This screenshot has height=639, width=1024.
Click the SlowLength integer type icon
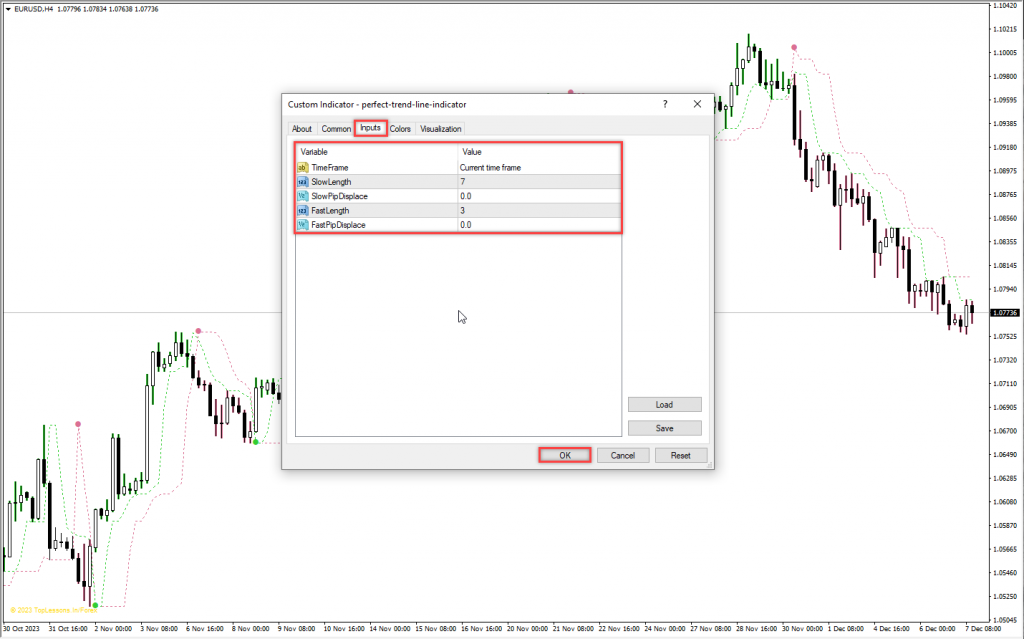302,182
